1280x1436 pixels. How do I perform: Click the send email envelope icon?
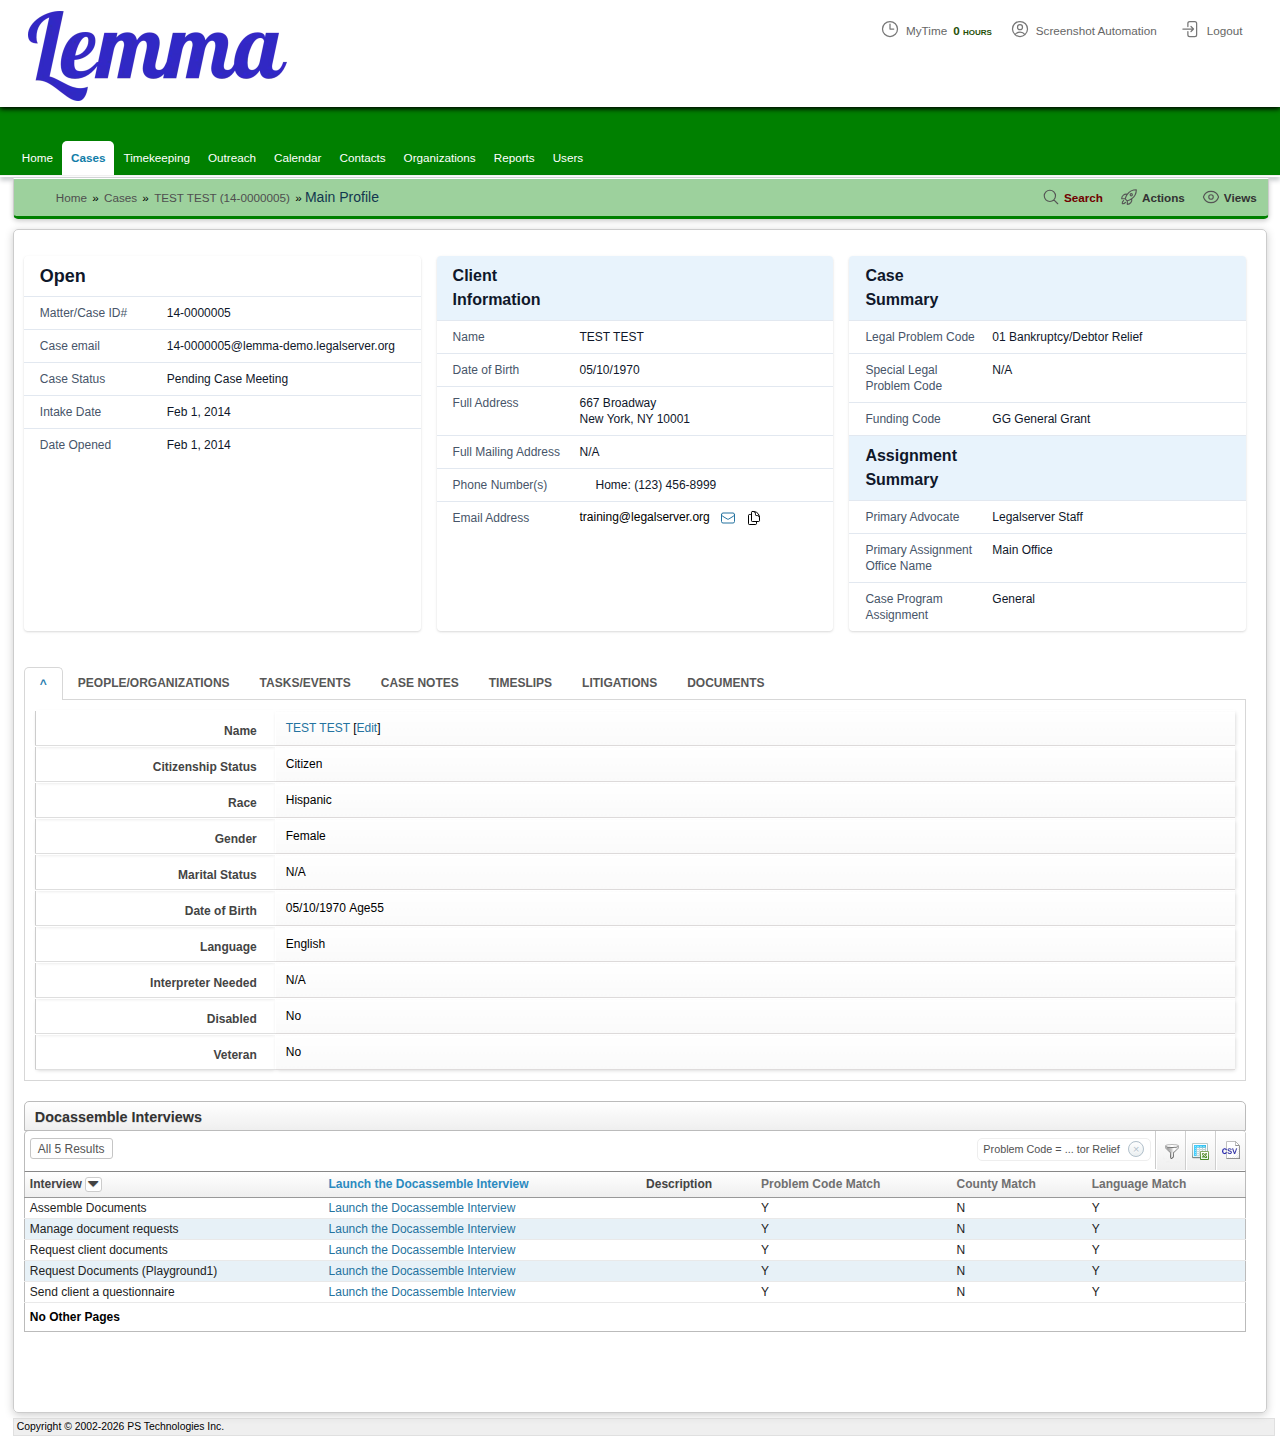728,518
